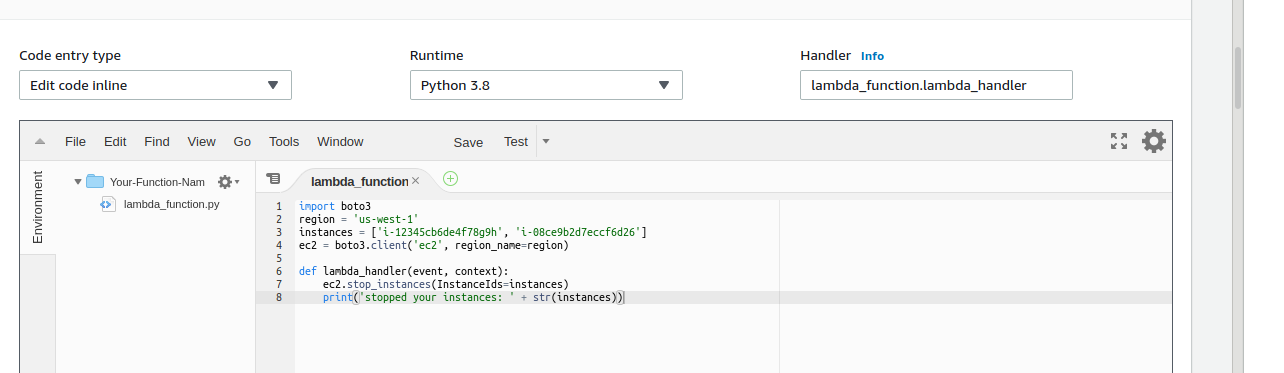Click line number 1 in the gutter
1284x373 pixels.
point(279,206)
